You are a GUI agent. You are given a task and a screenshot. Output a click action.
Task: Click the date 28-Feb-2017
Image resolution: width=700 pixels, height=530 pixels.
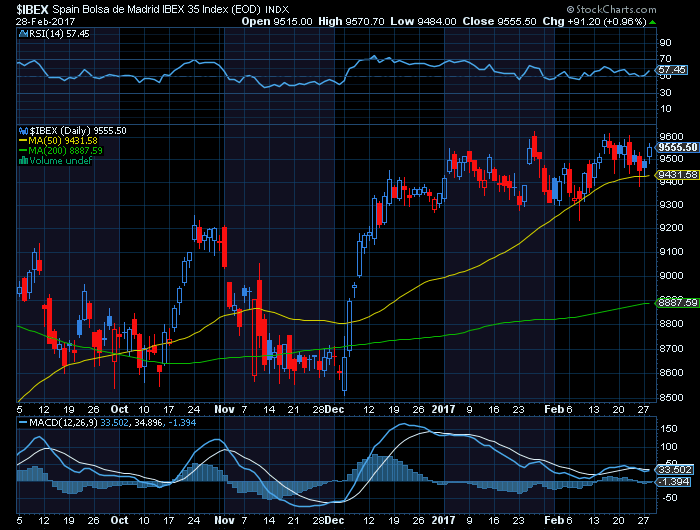pyautogui.click(x=46, y=22)
